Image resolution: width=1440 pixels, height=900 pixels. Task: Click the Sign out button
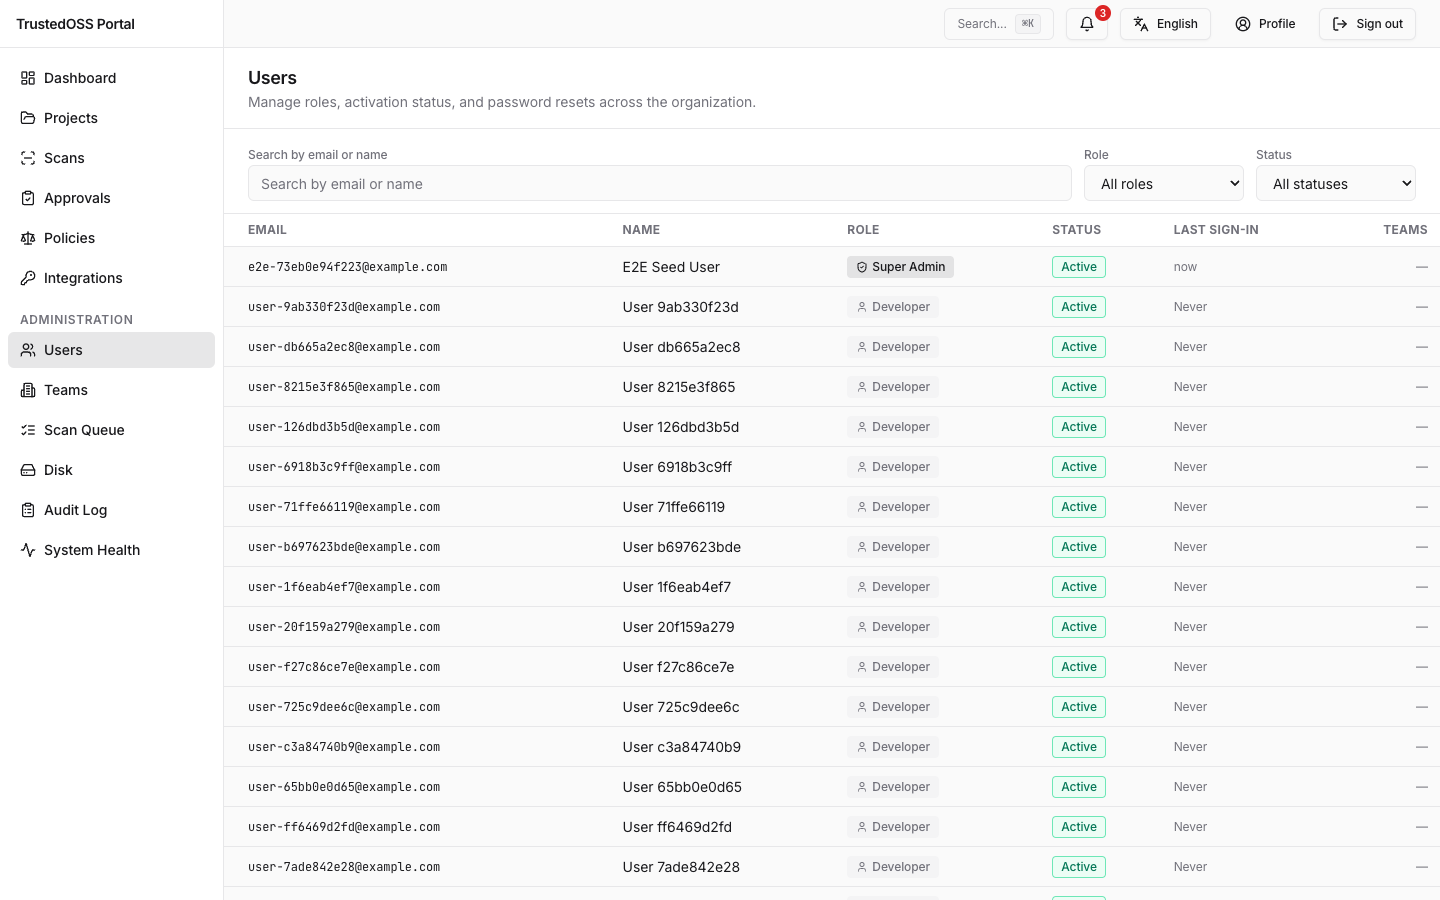click(x=1367, y=24)
